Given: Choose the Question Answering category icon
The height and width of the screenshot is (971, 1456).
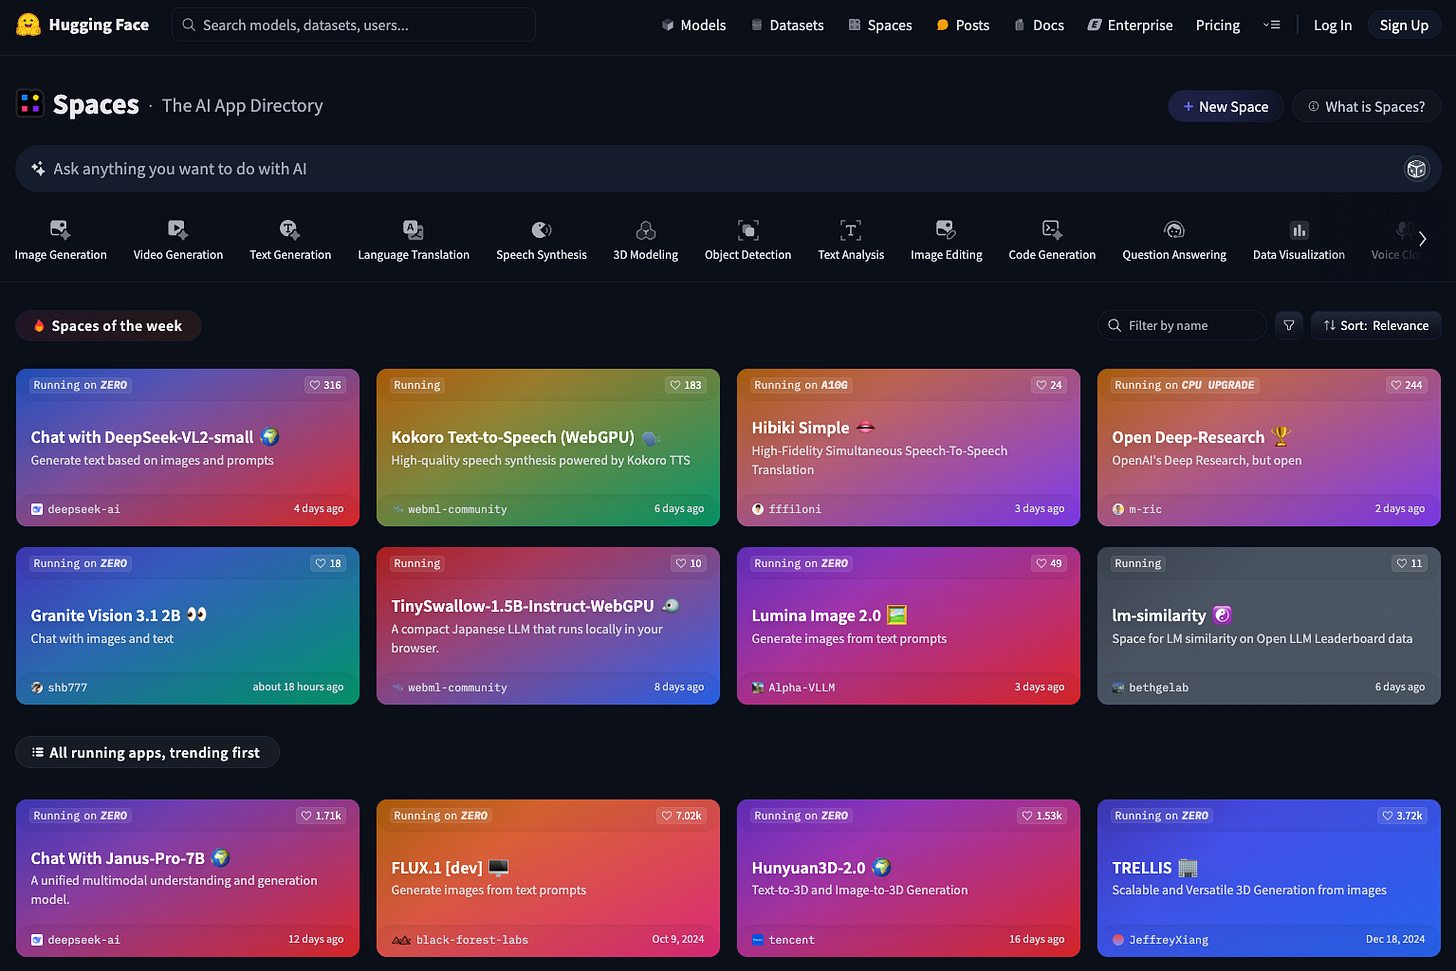Looking at the screenshot, I should pos(1174,230).
